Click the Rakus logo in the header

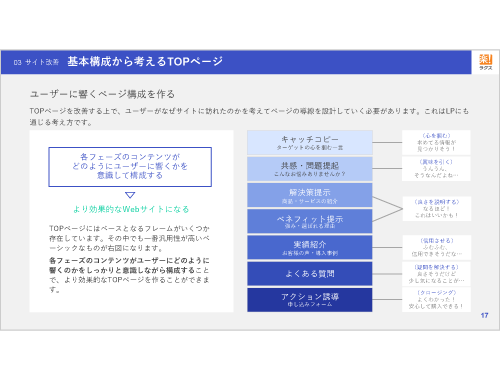click(x=486, y=62)
